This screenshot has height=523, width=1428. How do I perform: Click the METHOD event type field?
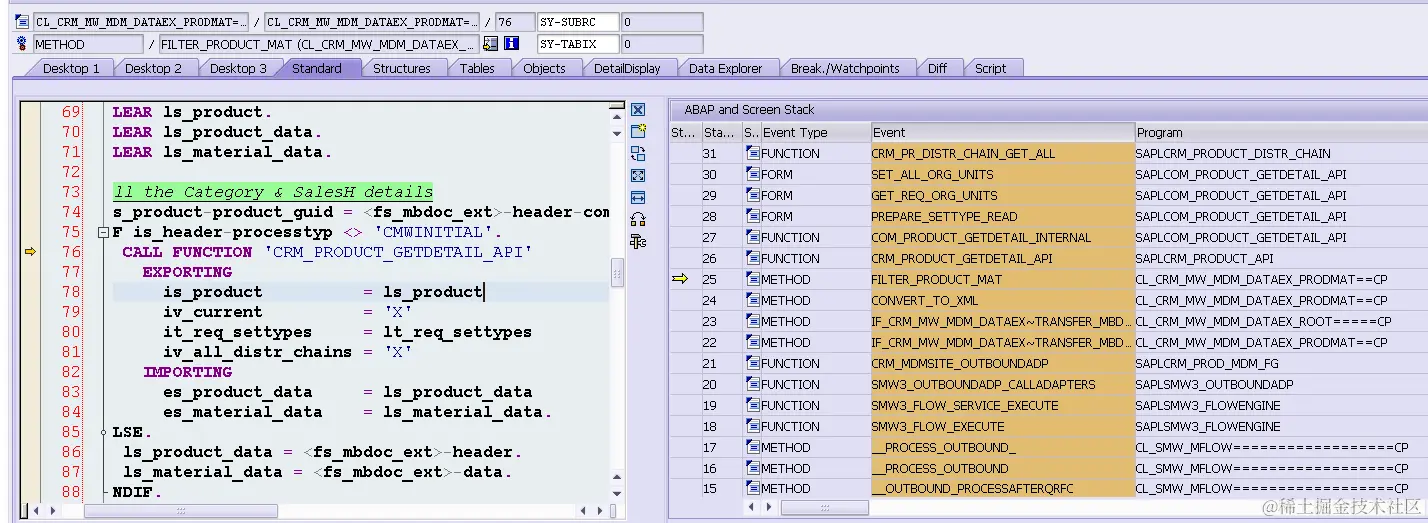point(88,44)
